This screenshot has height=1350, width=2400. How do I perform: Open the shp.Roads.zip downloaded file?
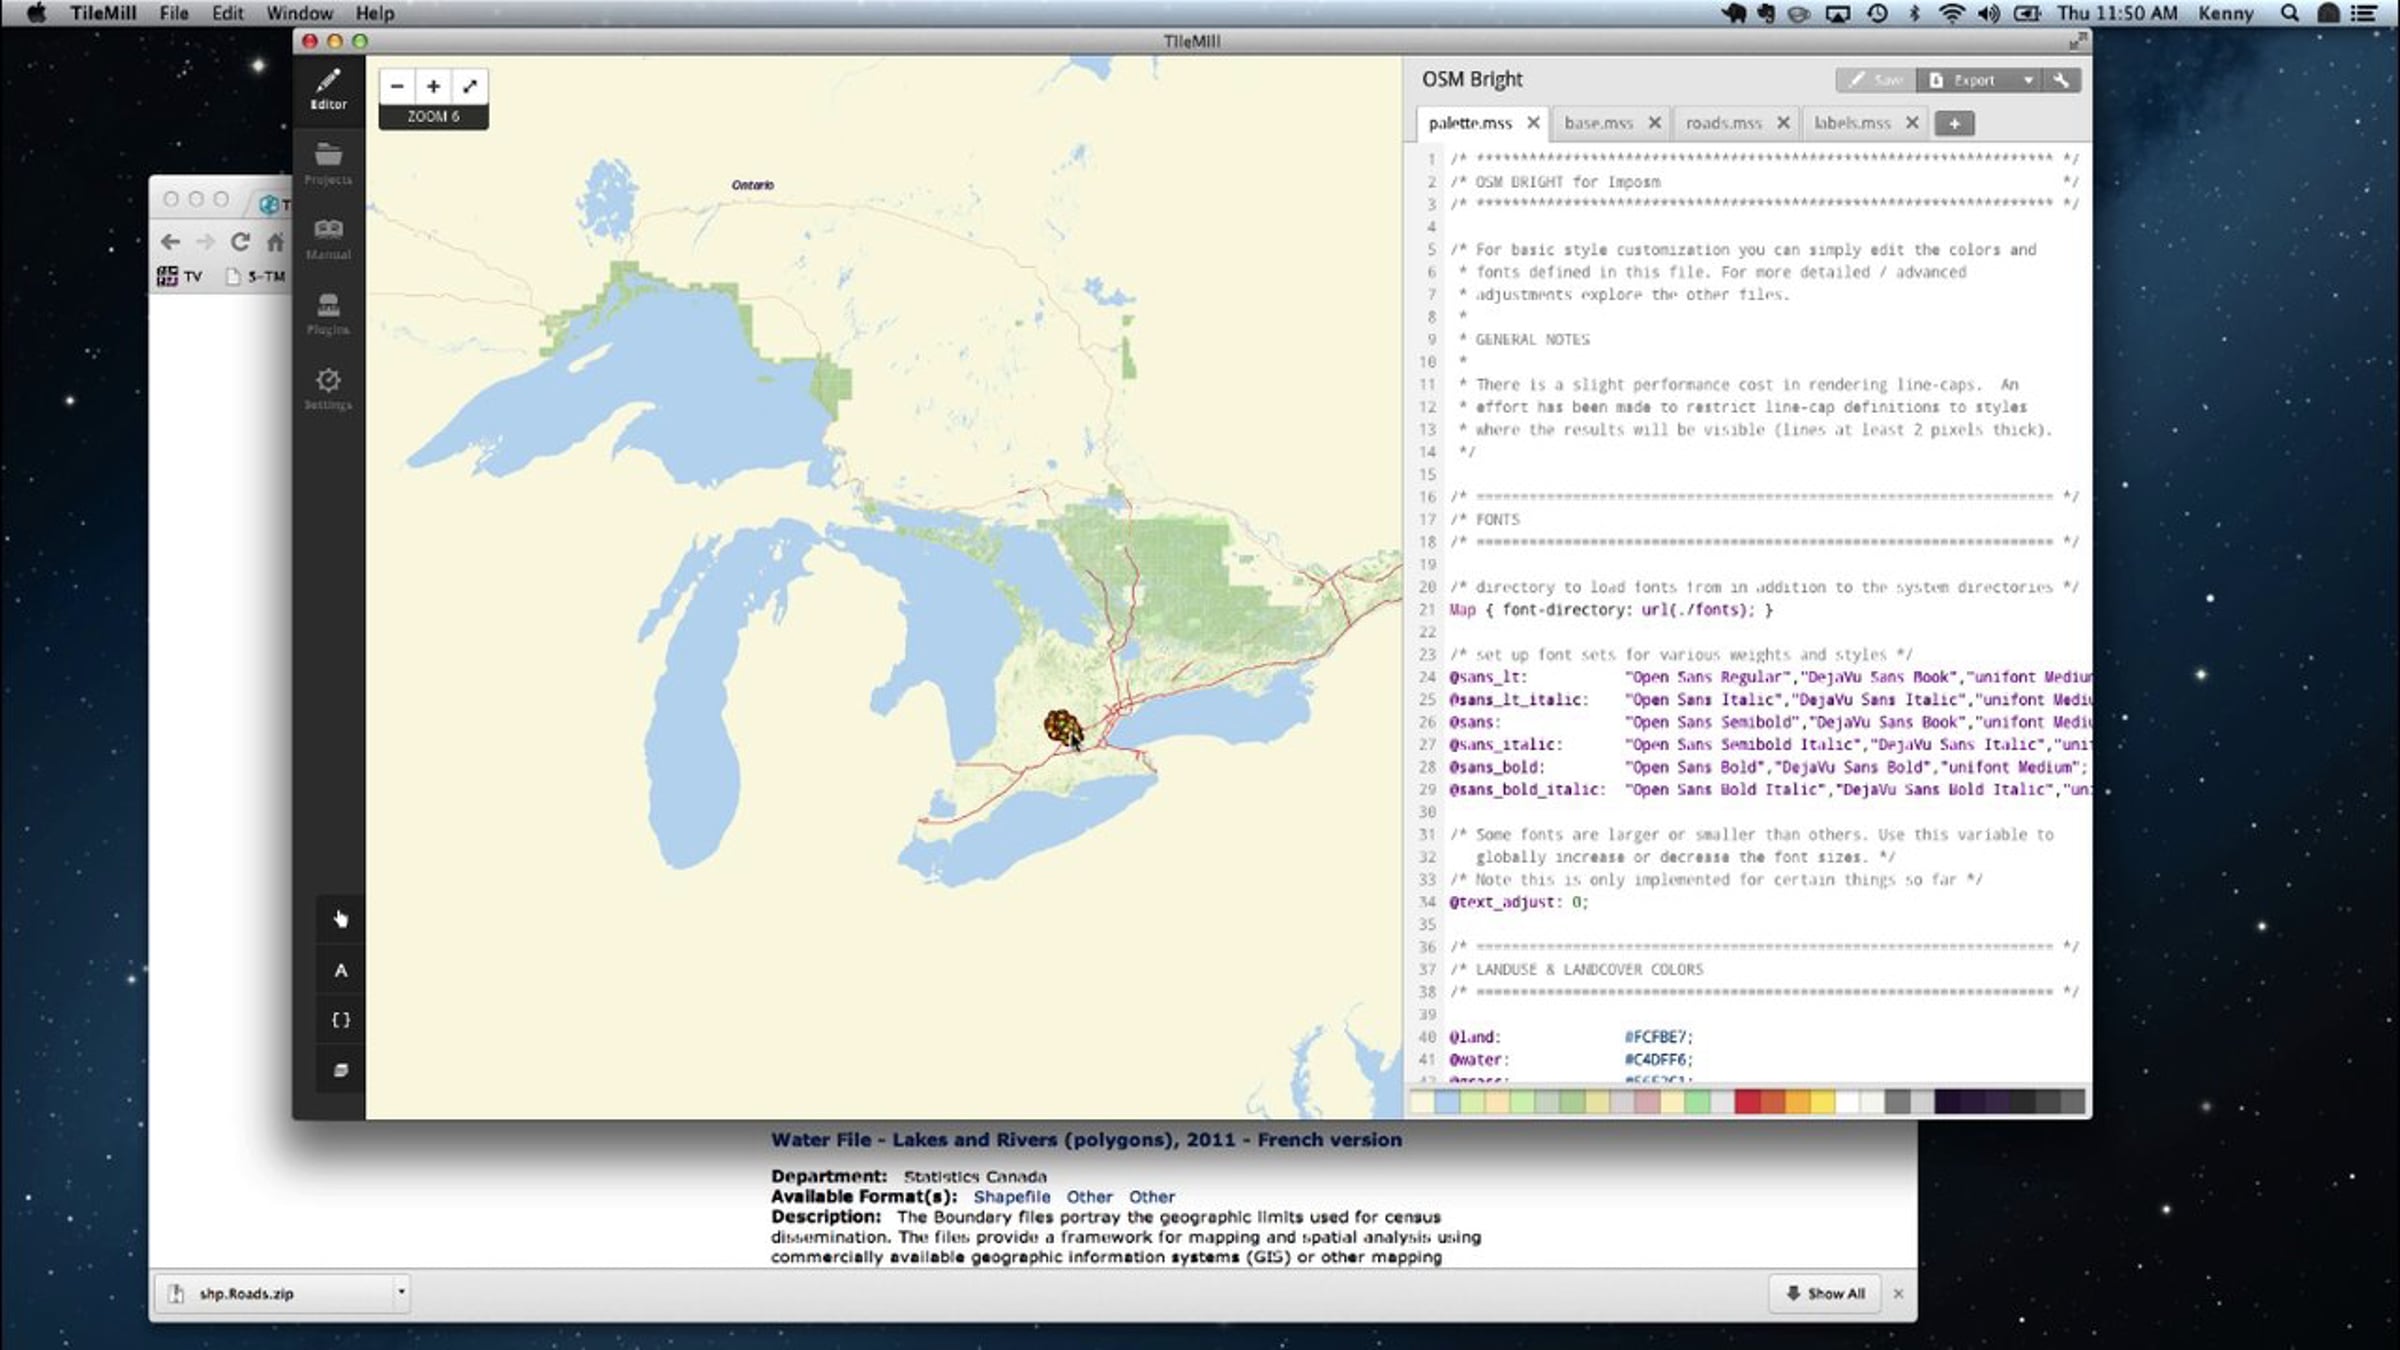point(274,1294)
